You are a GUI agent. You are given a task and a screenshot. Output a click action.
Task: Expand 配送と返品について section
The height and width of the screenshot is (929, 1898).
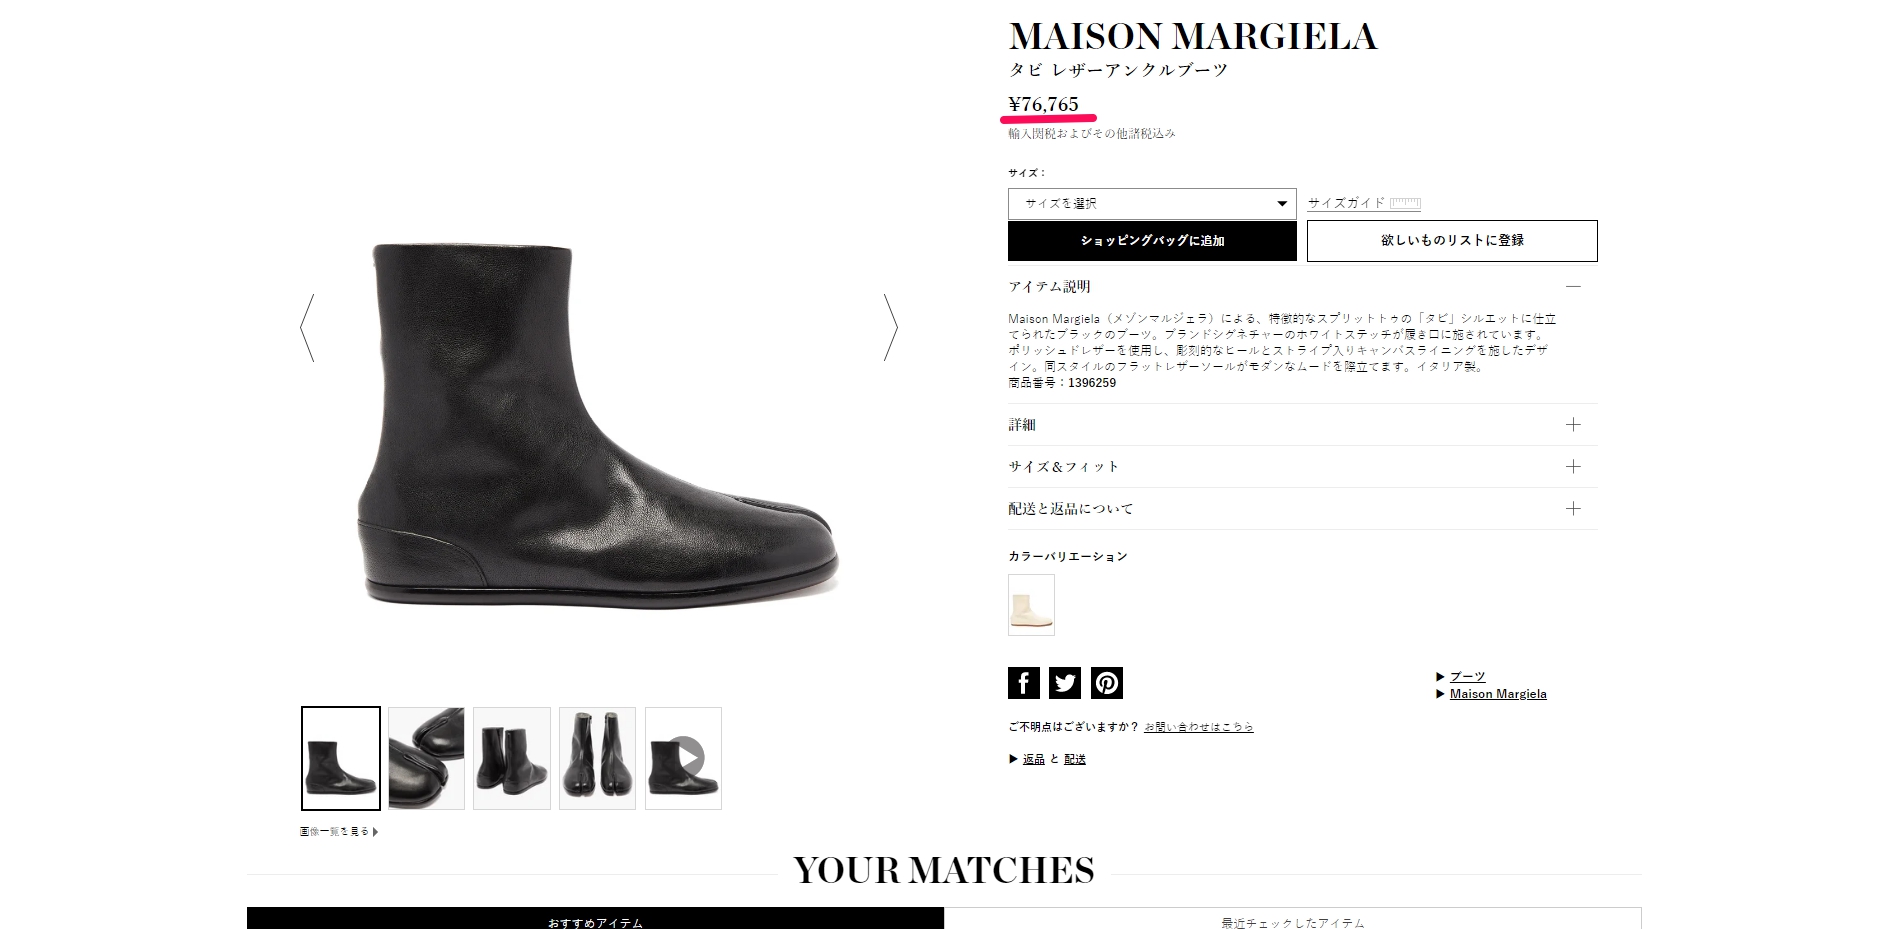(1303, 509)
